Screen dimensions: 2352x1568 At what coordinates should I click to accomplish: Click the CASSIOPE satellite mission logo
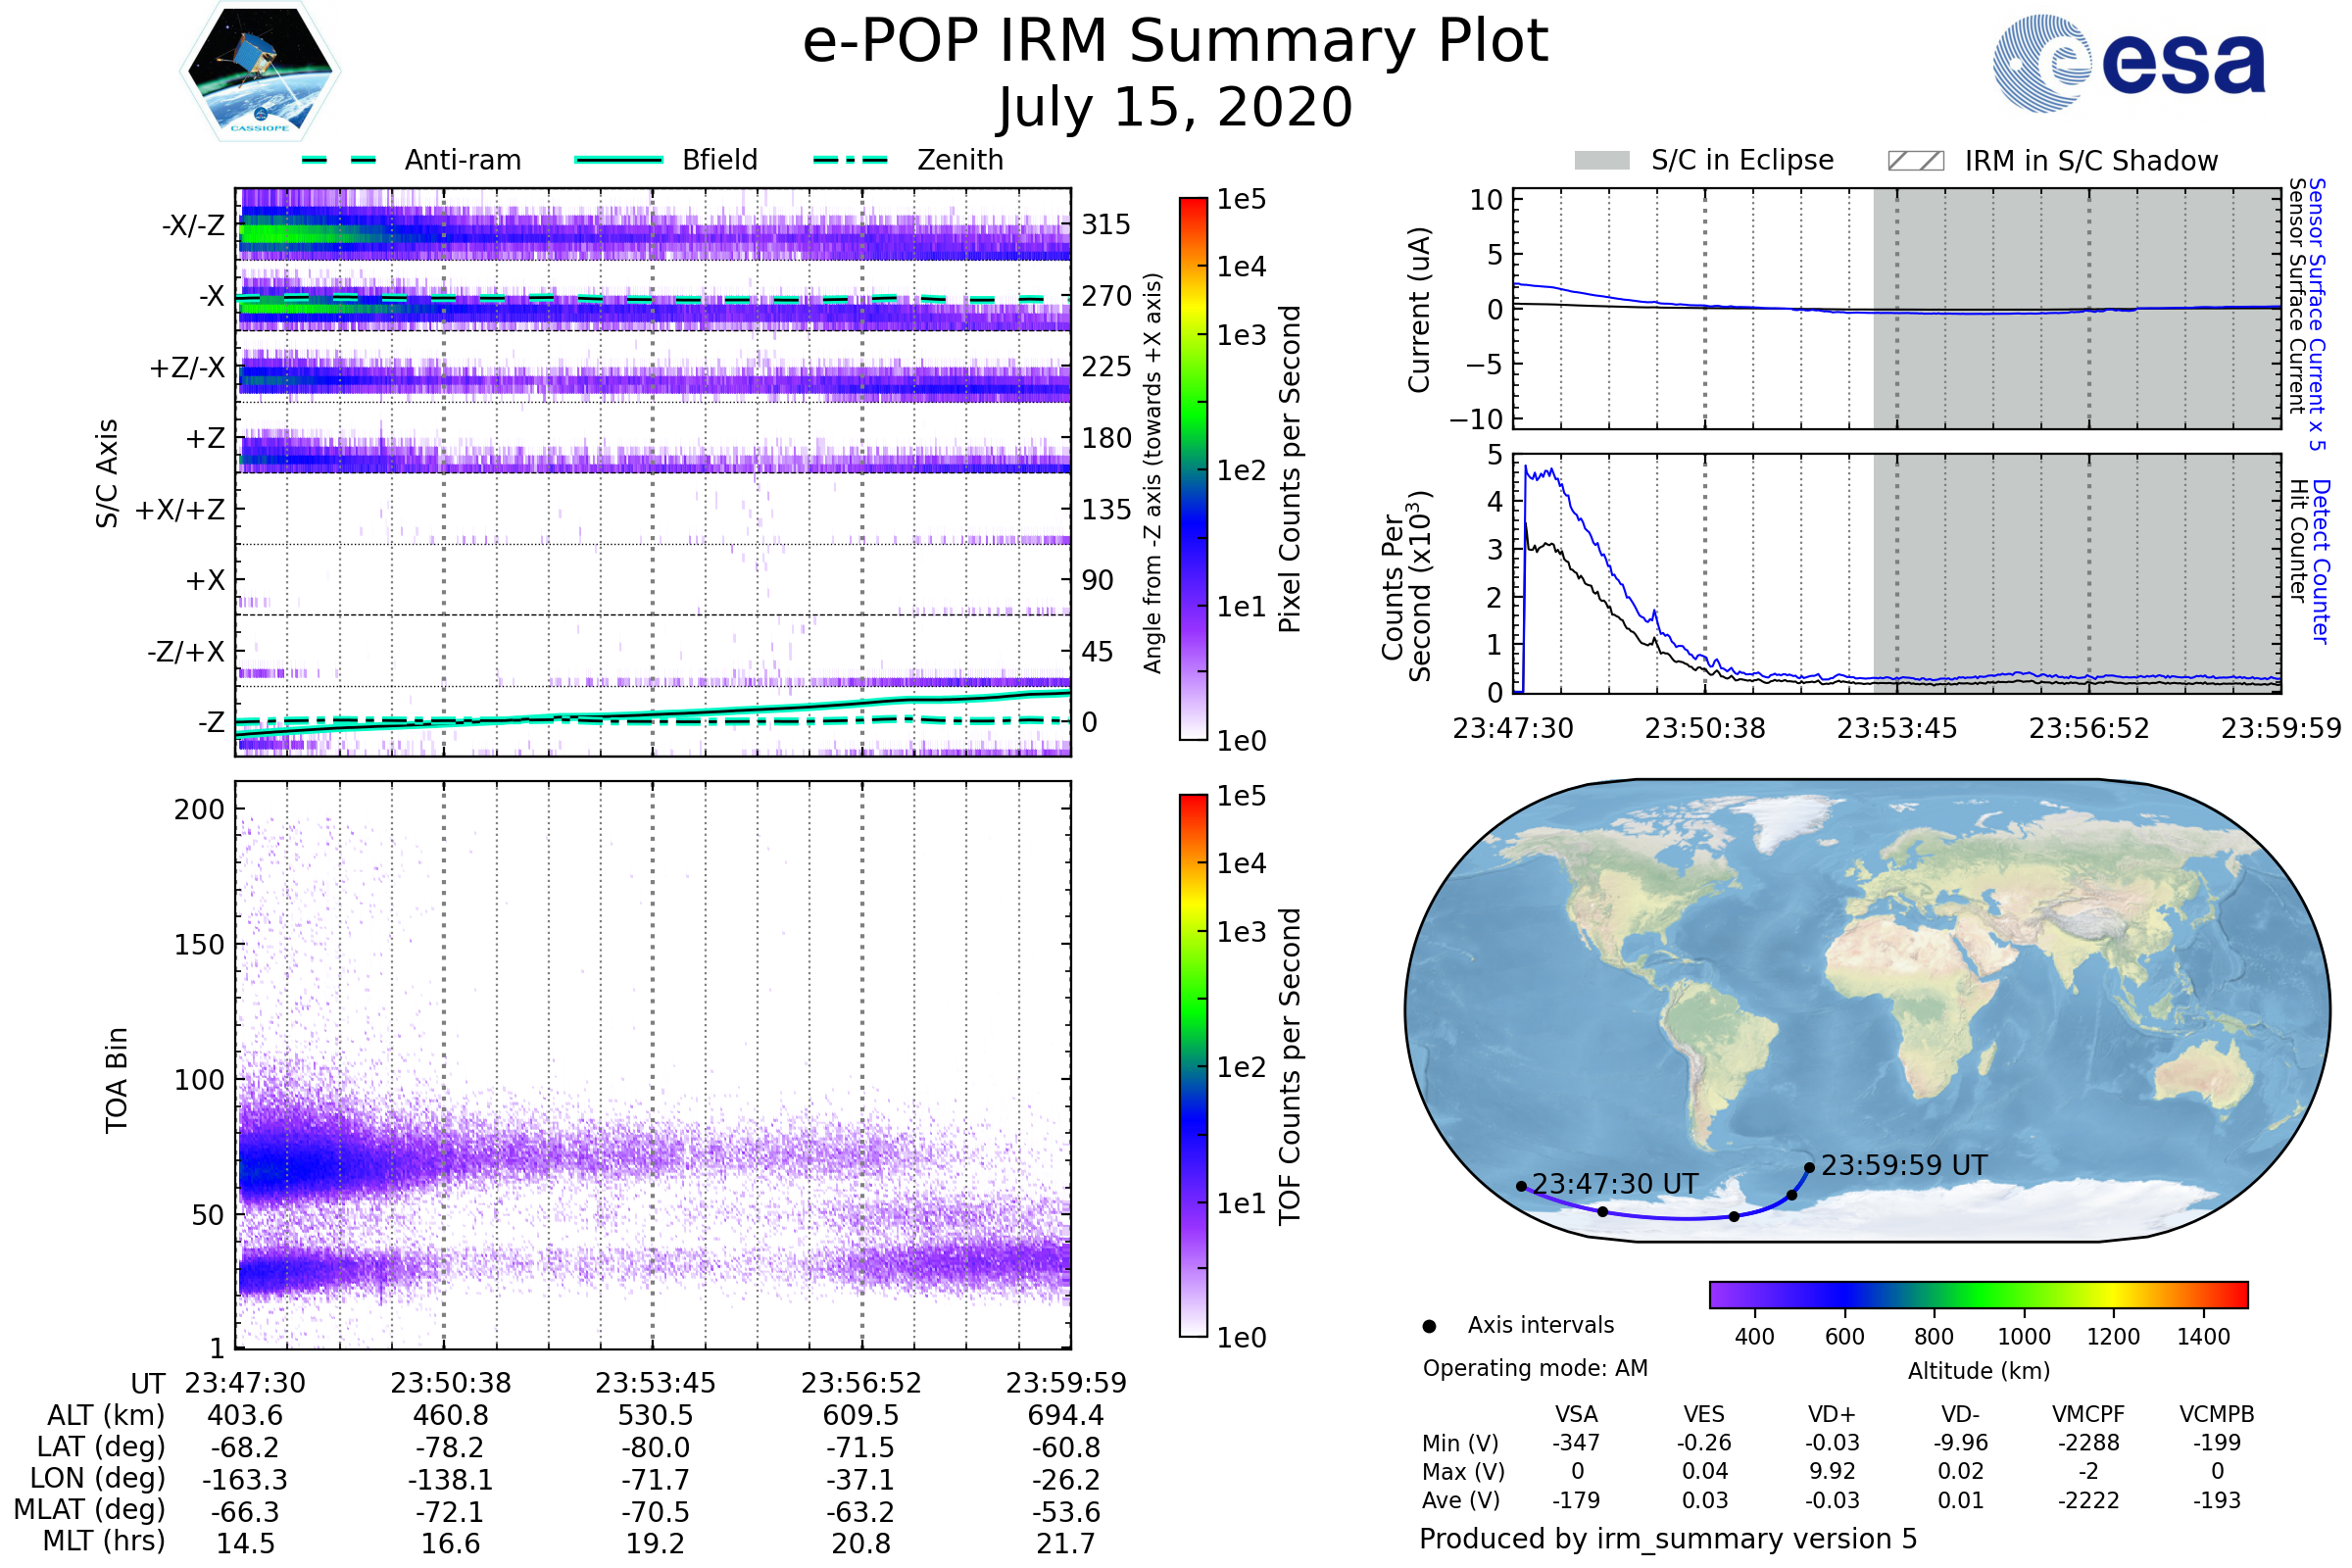tap(260, 72)
